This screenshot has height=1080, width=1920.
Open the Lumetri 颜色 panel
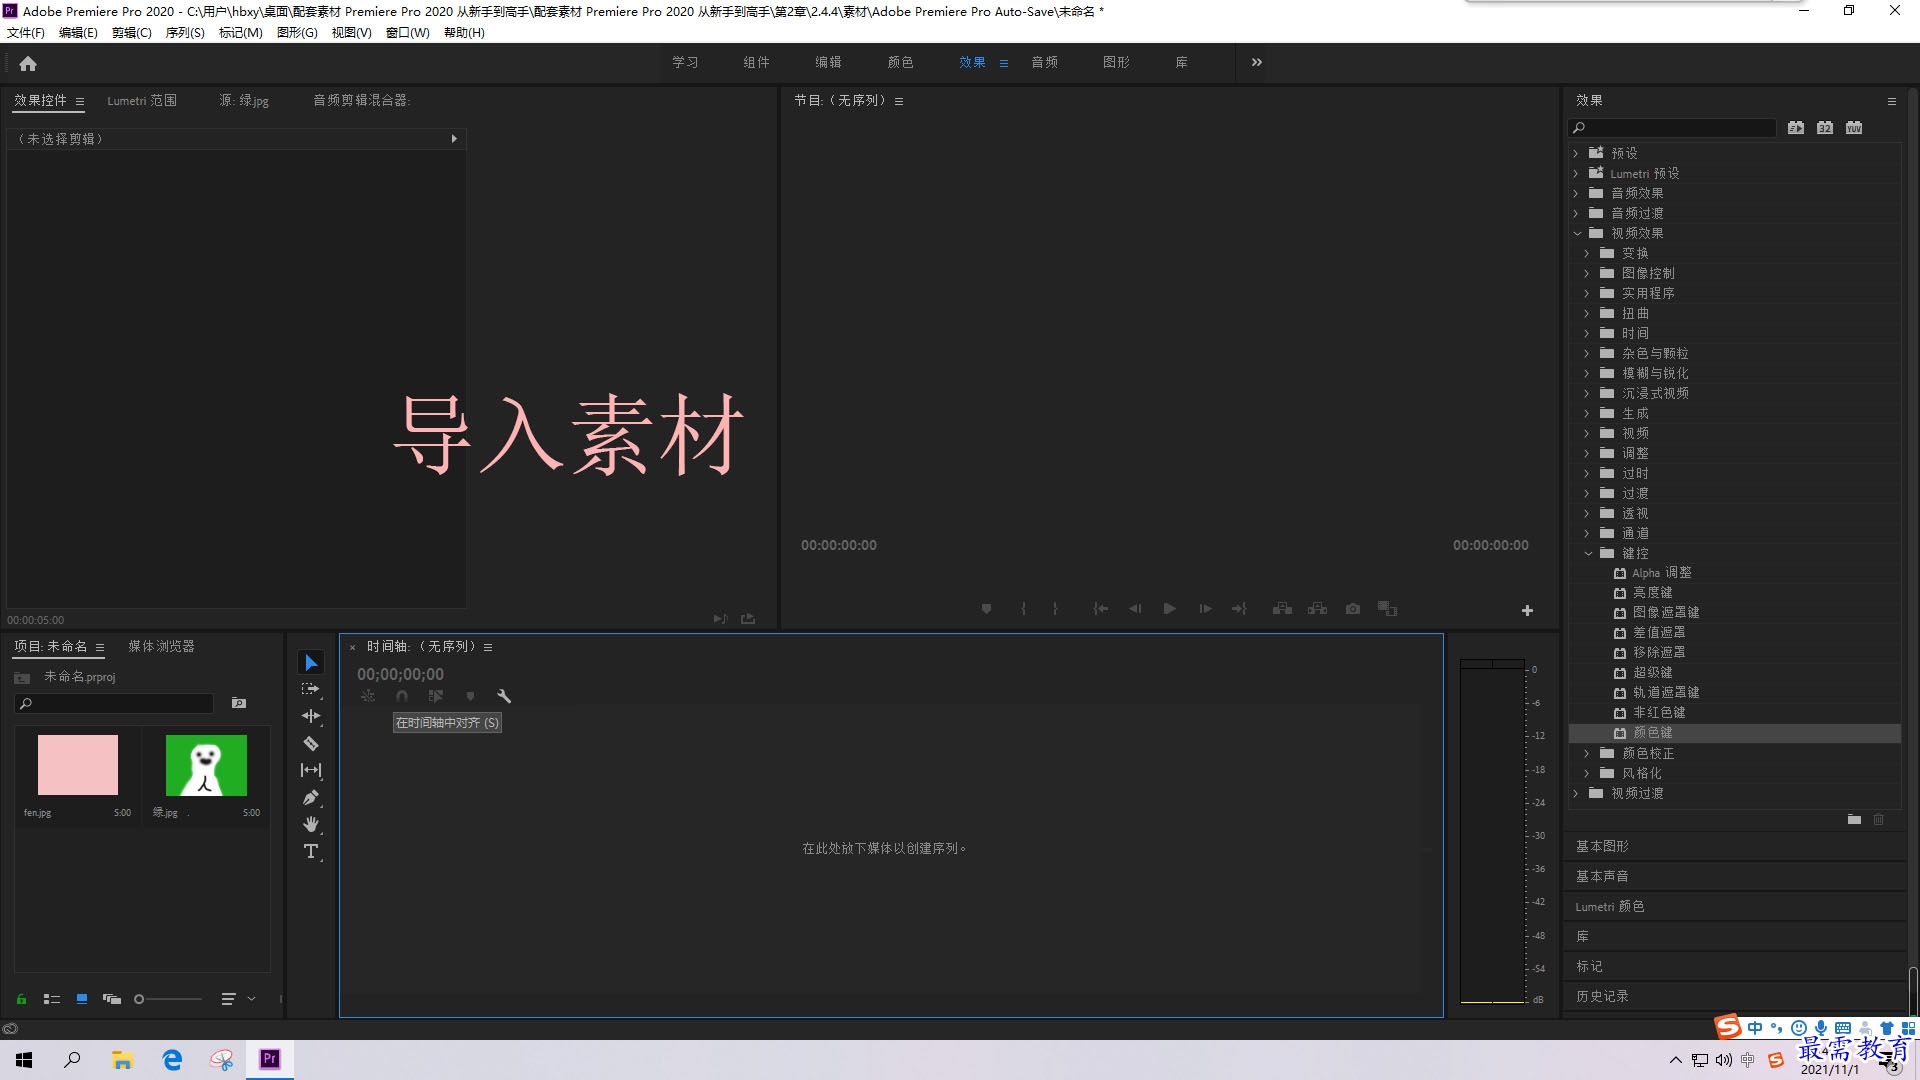(x=1610, y=906)
